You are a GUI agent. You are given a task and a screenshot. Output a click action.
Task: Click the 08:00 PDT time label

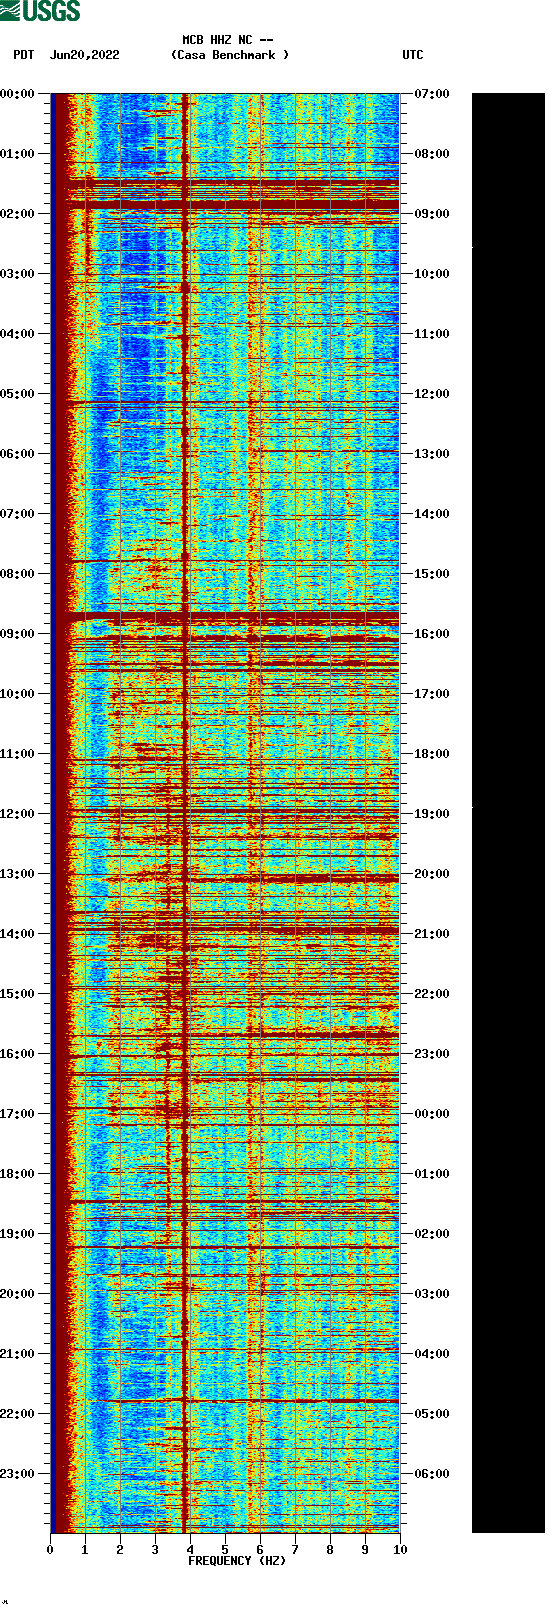[x=17, y=574]
